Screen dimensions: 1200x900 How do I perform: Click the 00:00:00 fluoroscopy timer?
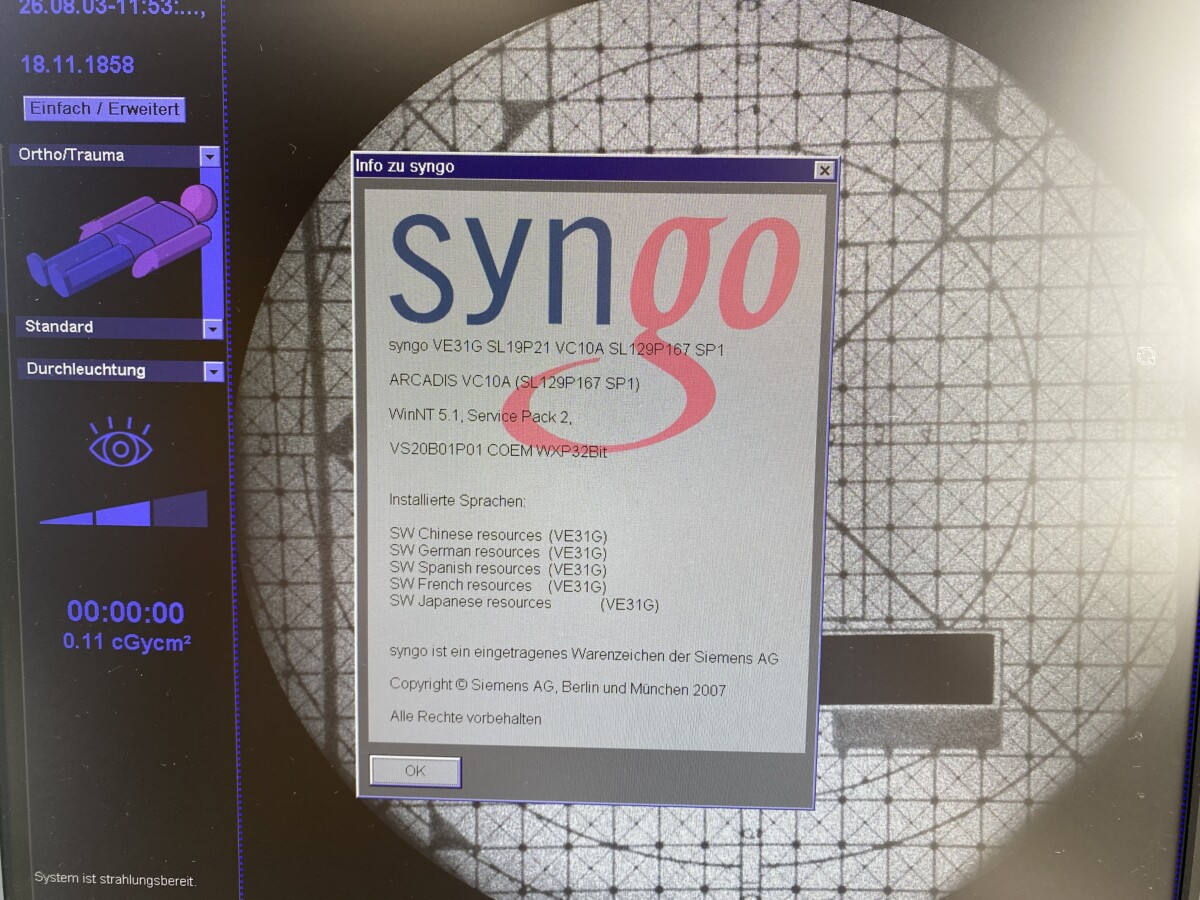coord(126,612)
